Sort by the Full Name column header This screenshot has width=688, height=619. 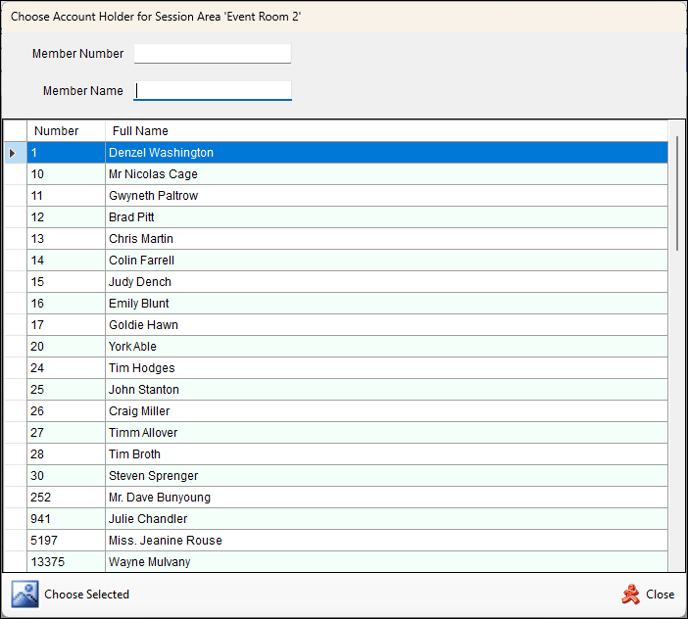tap(387, 131)
